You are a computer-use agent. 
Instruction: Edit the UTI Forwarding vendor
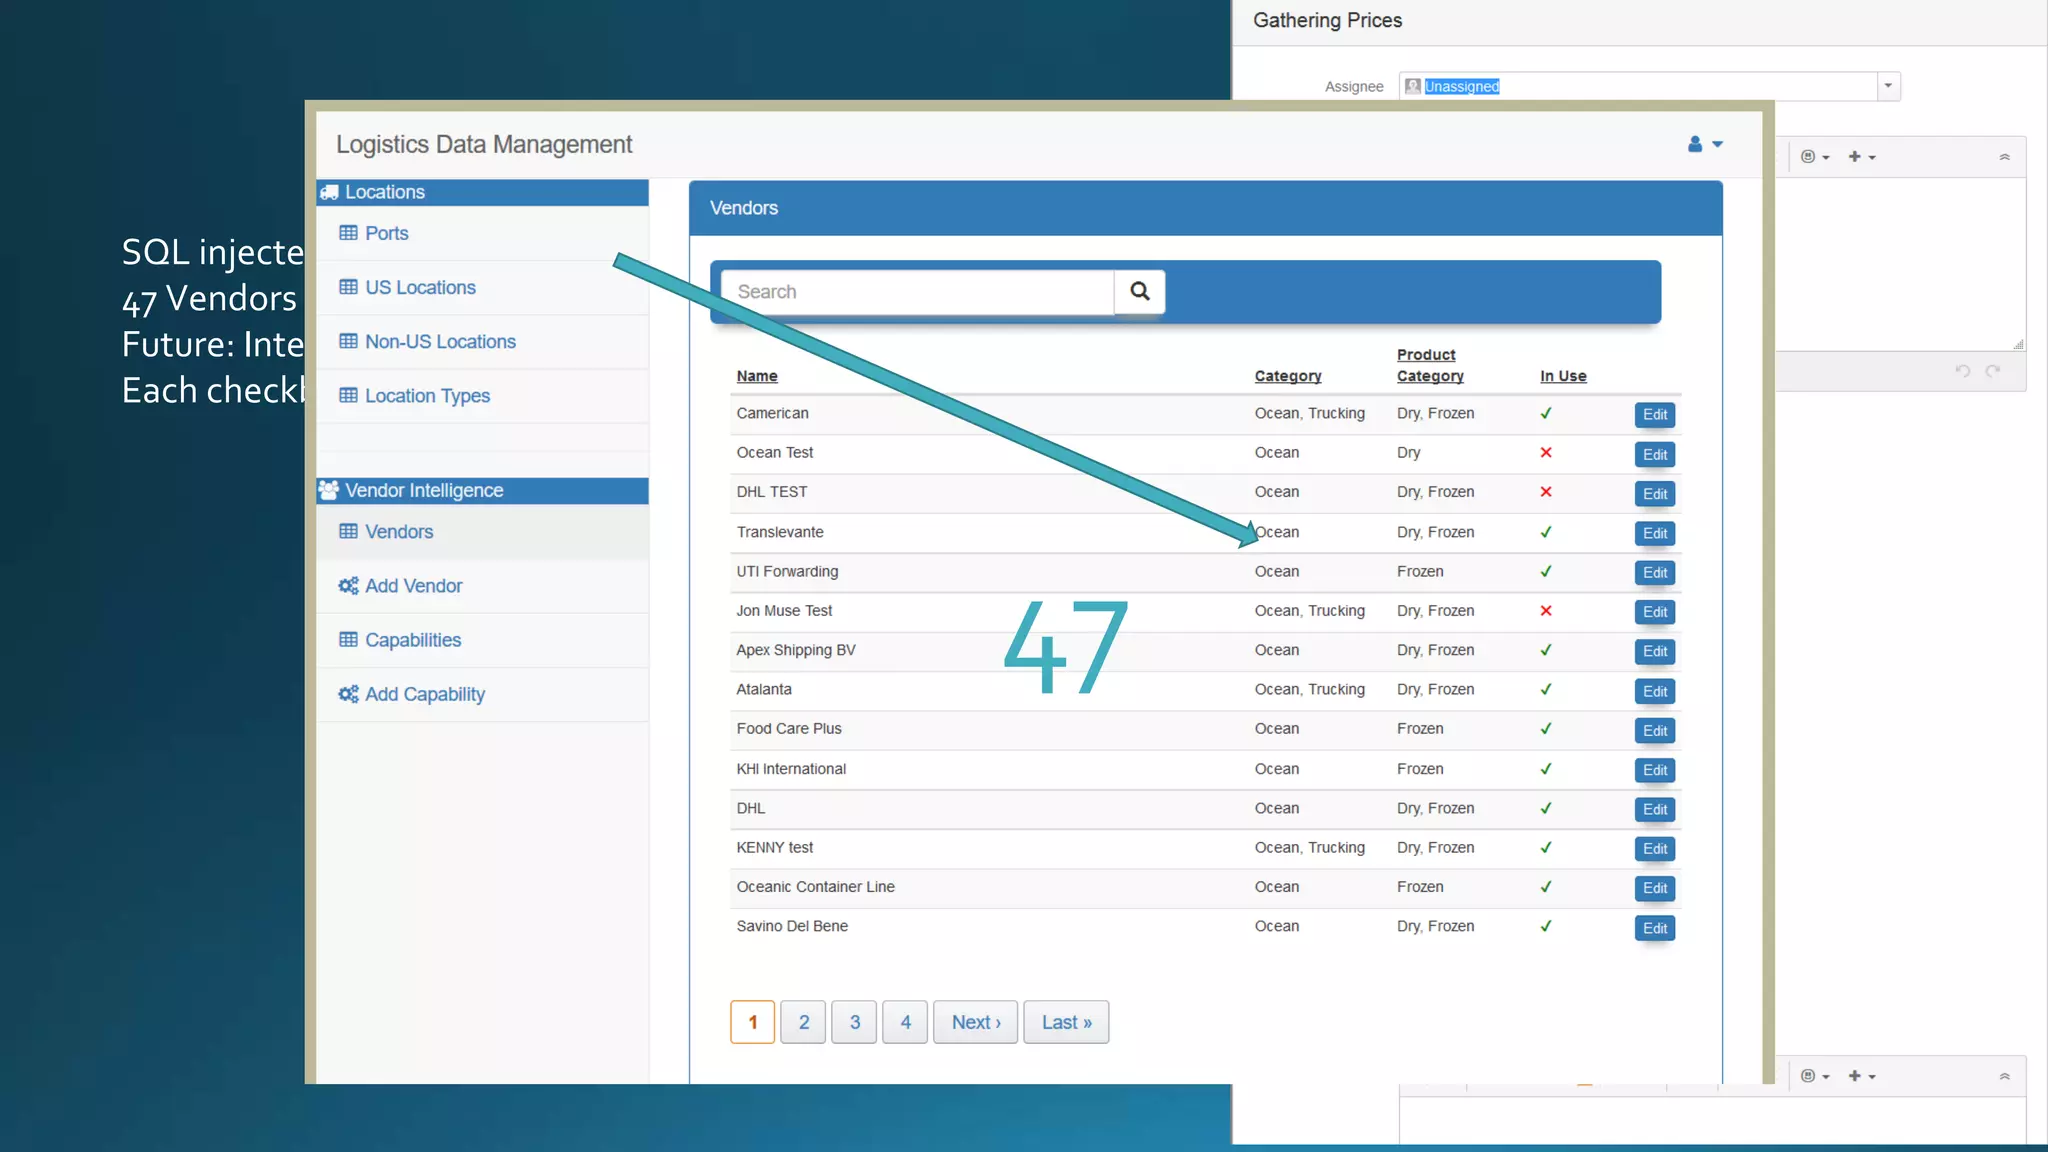(1655, 572)
